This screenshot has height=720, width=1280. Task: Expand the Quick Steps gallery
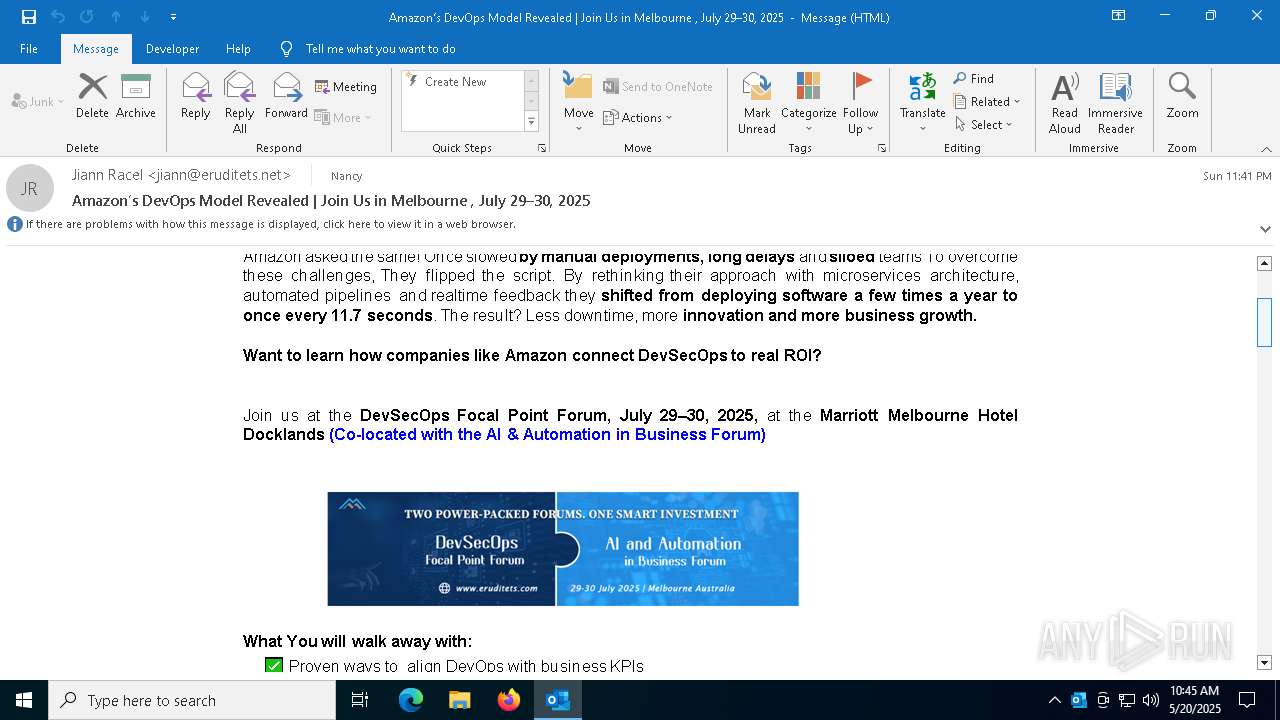point(531,122)
